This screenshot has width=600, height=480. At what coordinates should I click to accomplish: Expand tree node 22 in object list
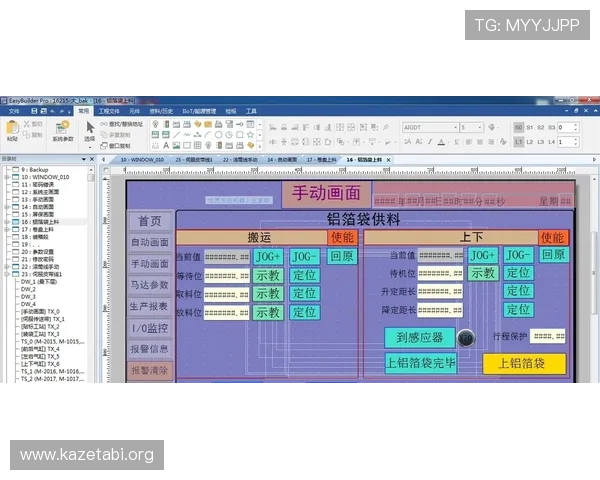pyautogui.click(x=7, y=267)
